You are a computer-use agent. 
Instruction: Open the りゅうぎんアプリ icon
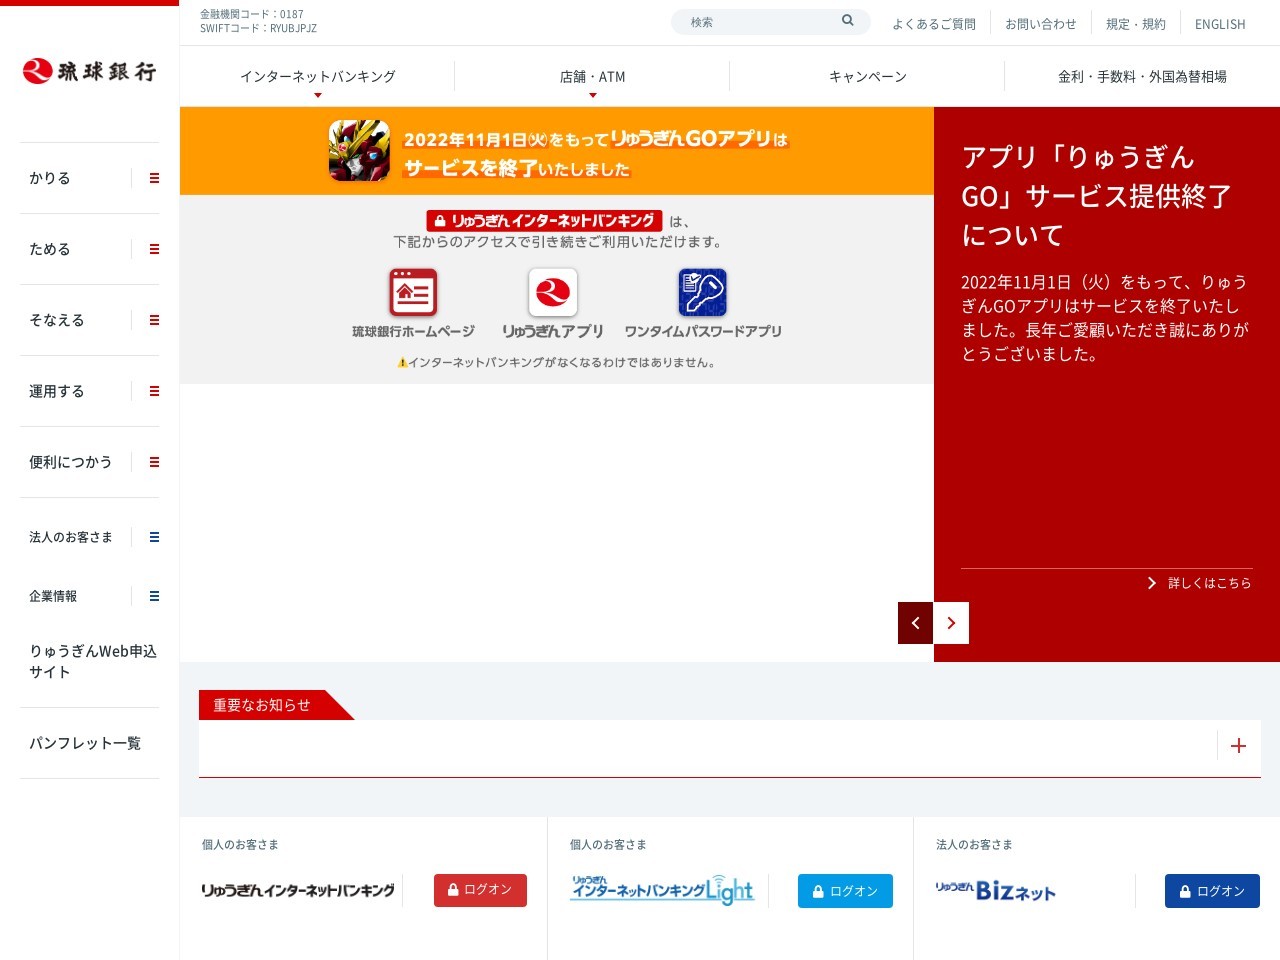553,292
